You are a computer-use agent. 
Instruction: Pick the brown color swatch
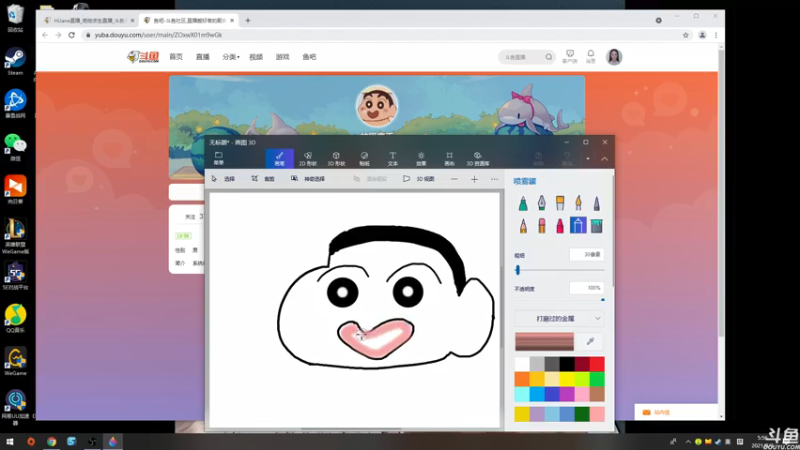(x=597, y=394)
